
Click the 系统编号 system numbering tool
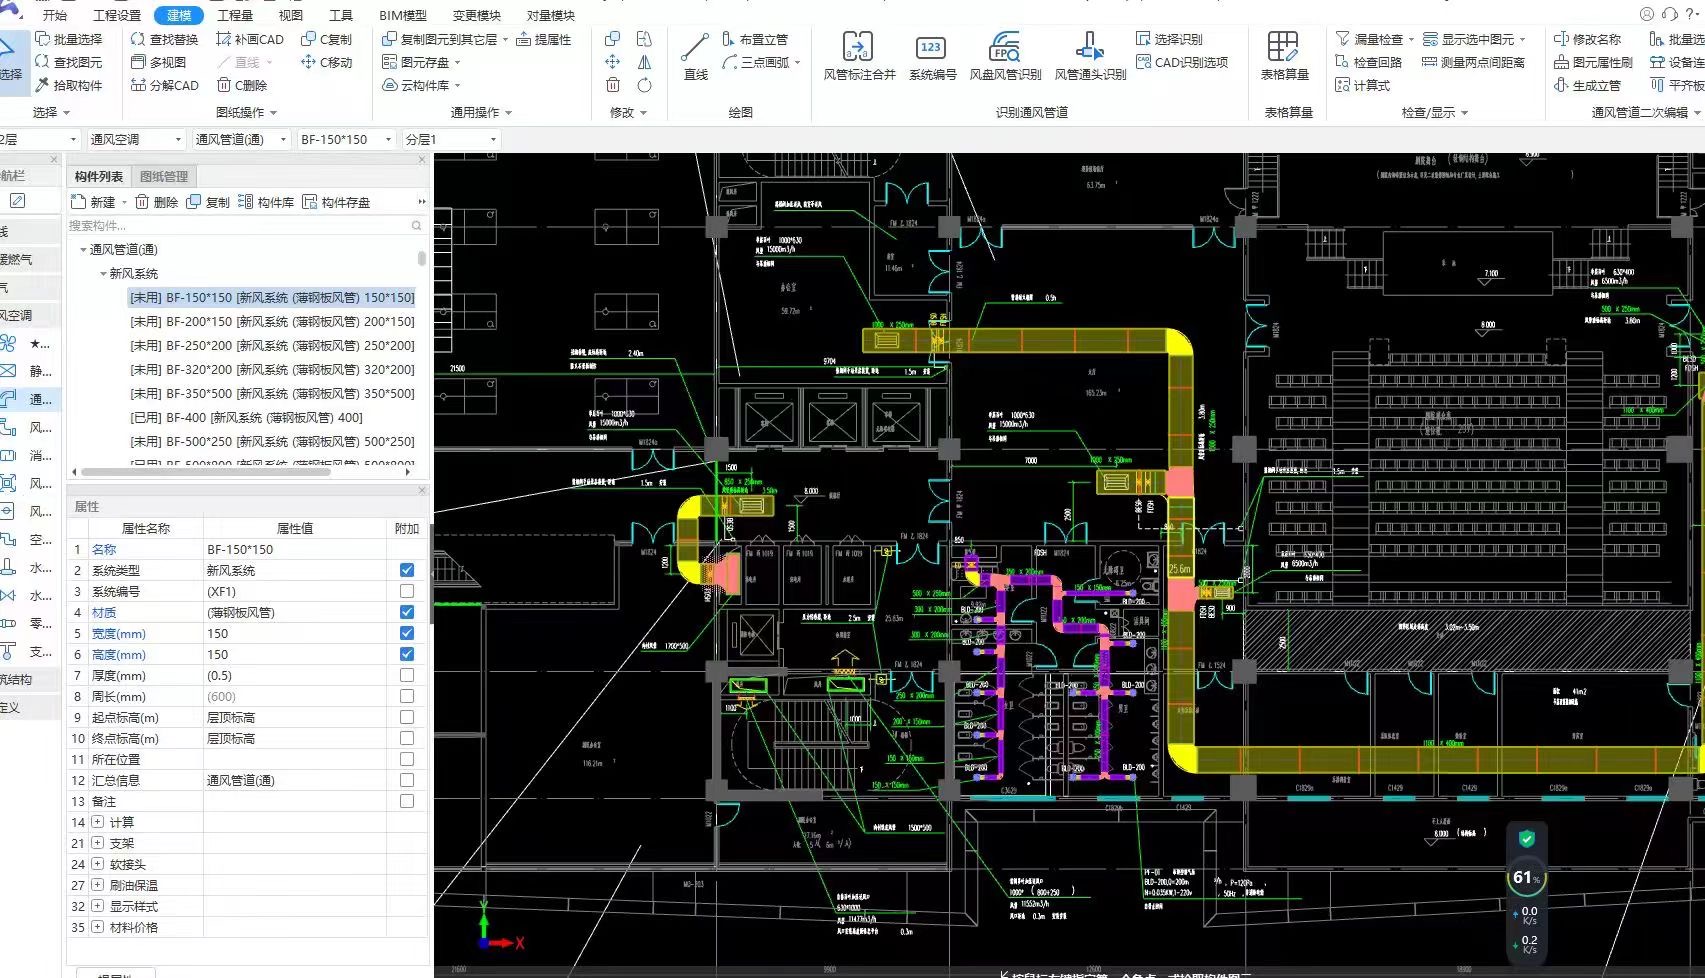(x=932, y=57)
